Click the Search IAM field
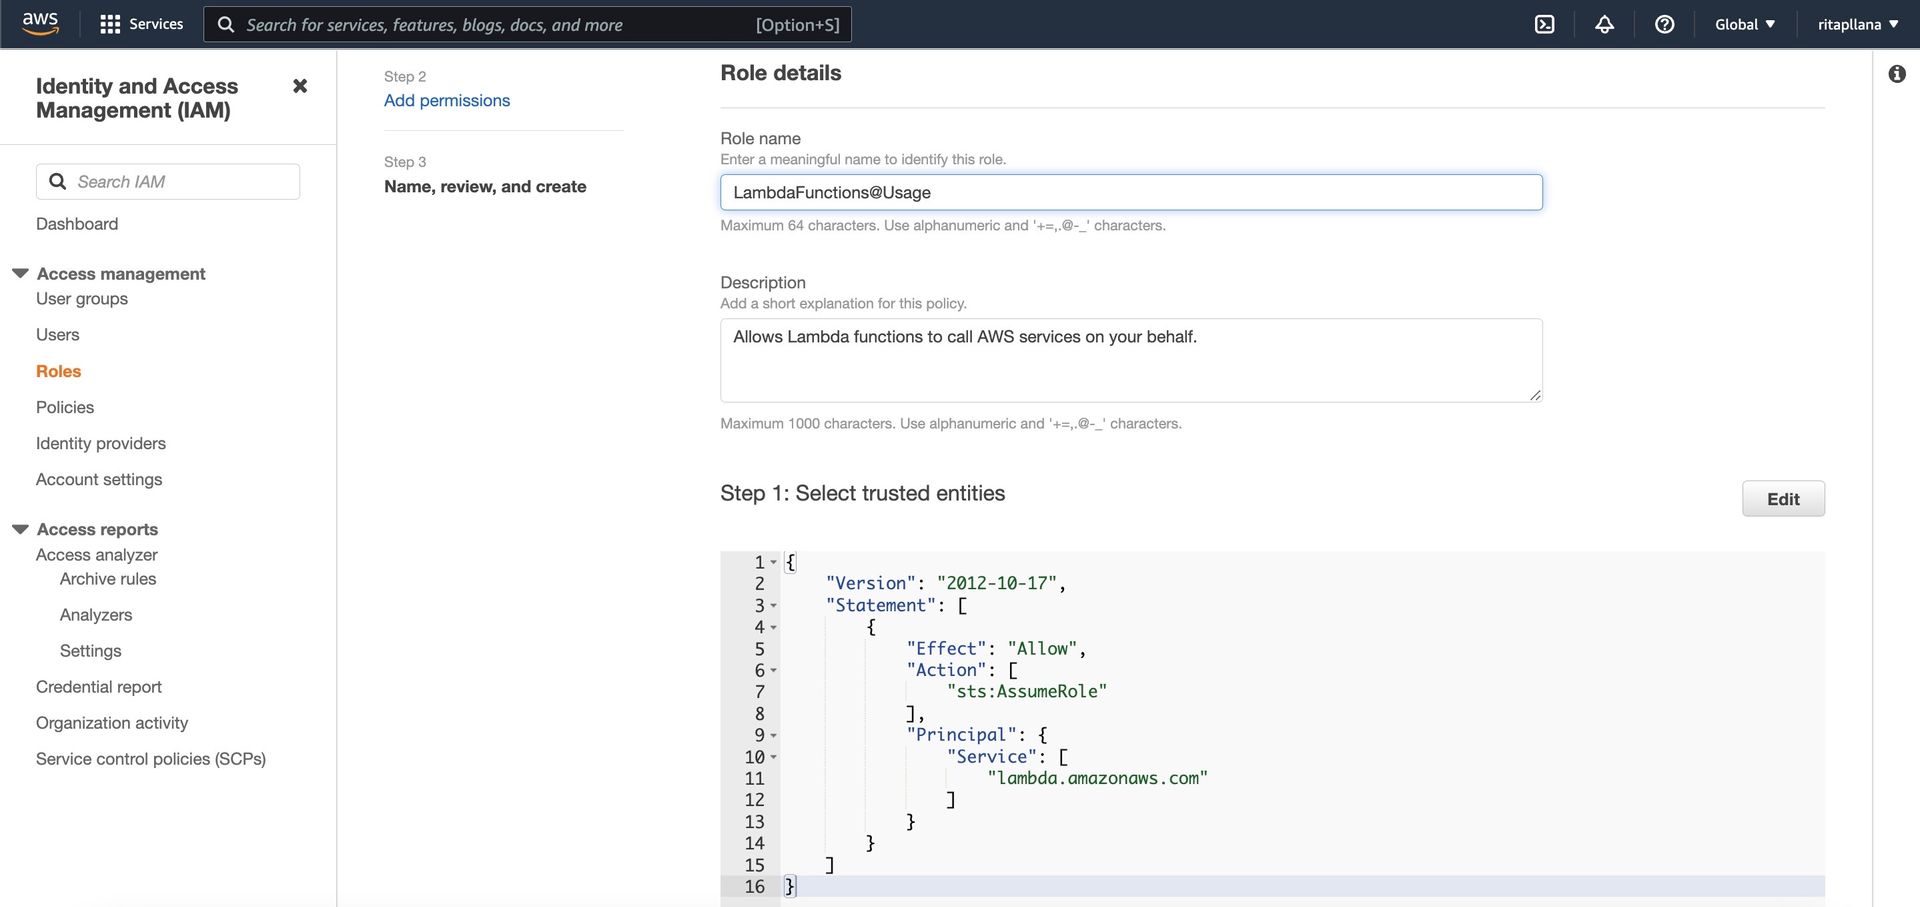This screenshot has height=907, width=1920. tap(168, 181)
